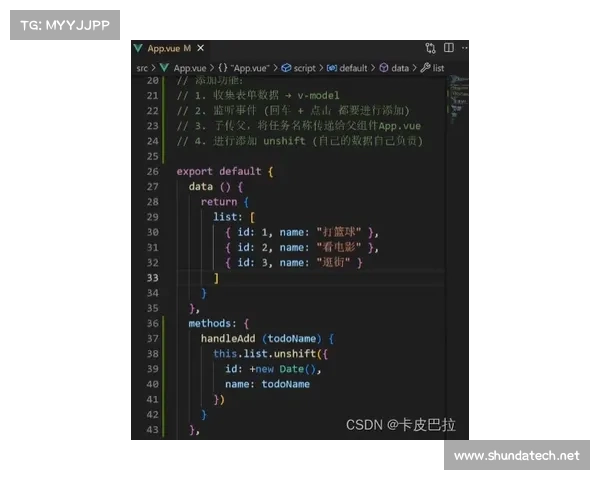Open the src breadcrumb folder dropdown

pyautogui.click(x=142, y=68)
